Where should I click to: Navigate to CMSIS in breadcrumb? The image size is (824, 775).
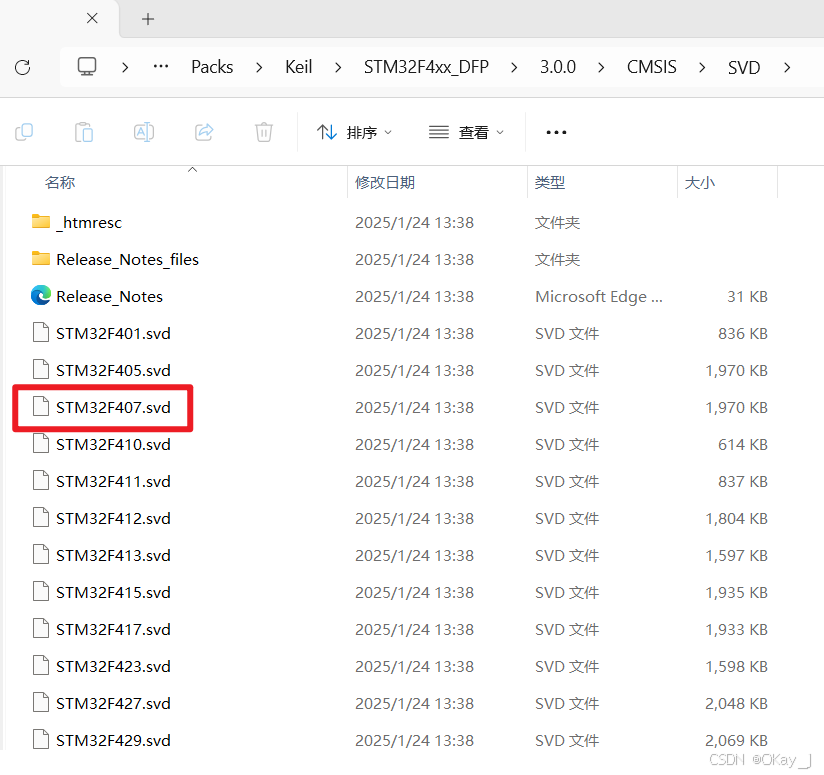(652, 67)
